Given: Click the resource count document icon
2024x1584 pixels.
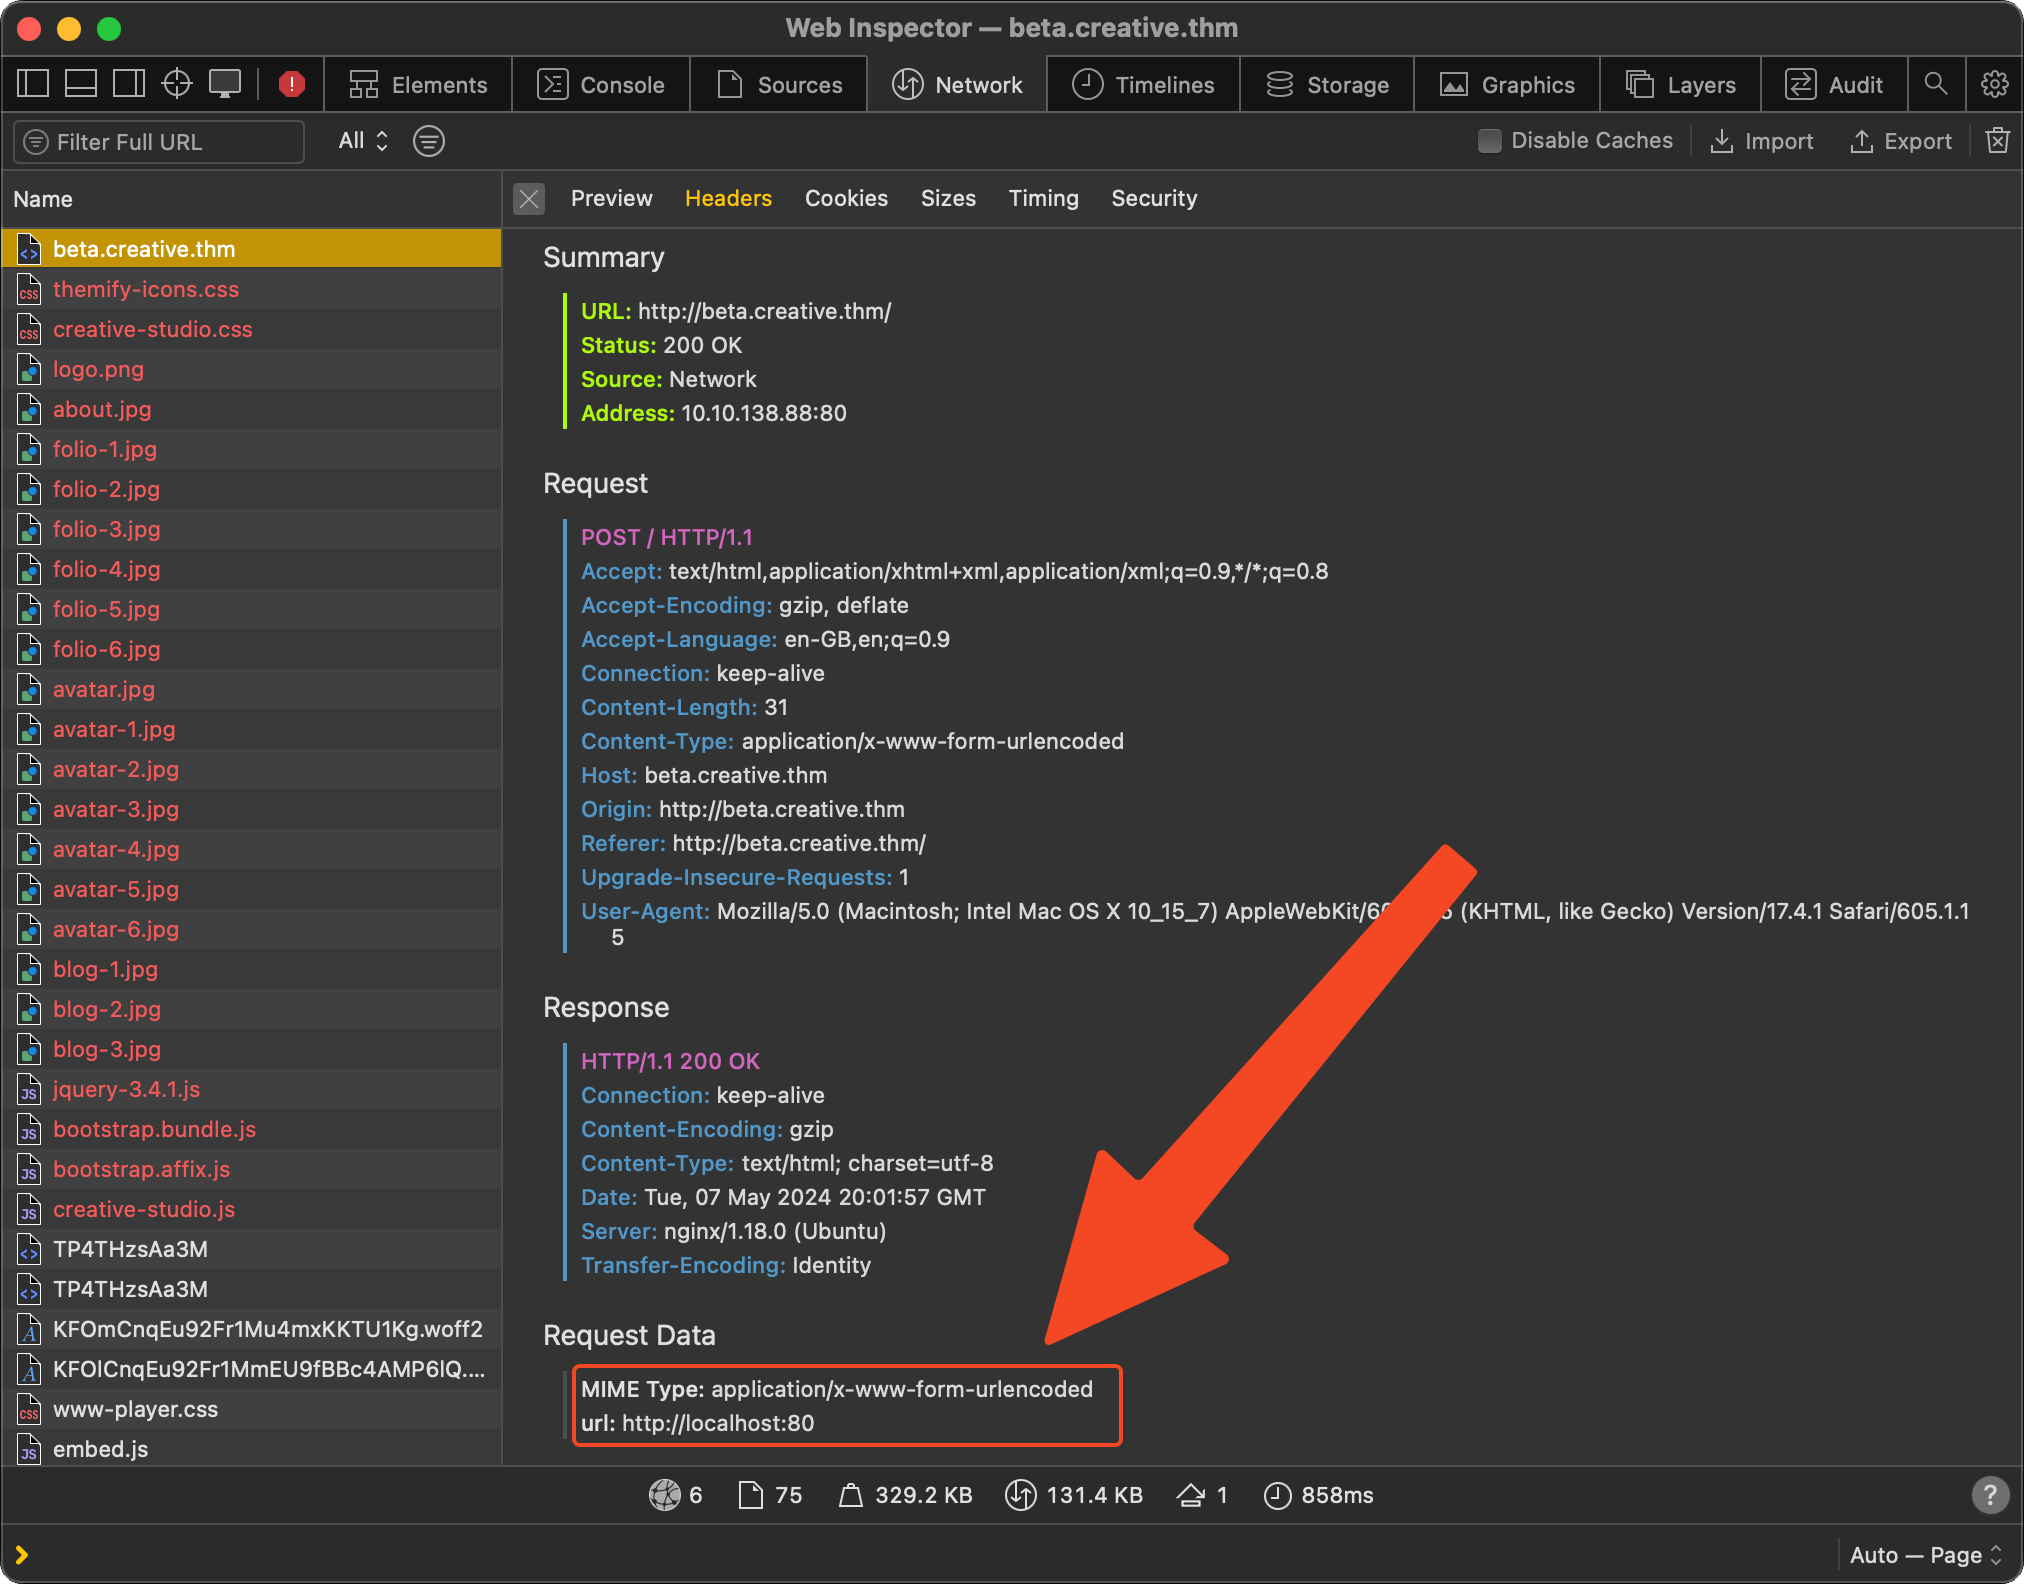Looking at the screenshot, I should coord(750,1495).
